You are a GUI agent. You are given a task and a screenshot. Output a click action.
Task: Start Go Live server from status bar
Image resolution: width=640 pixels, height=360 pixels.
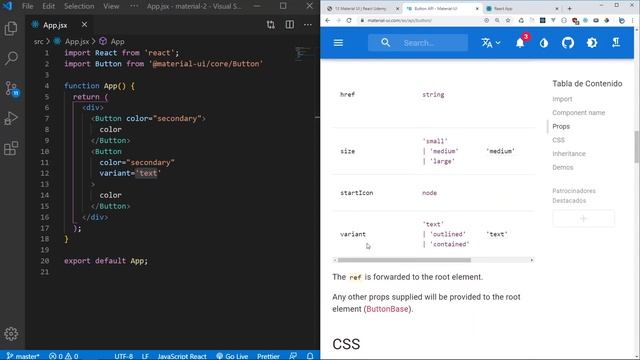[232, 356]
